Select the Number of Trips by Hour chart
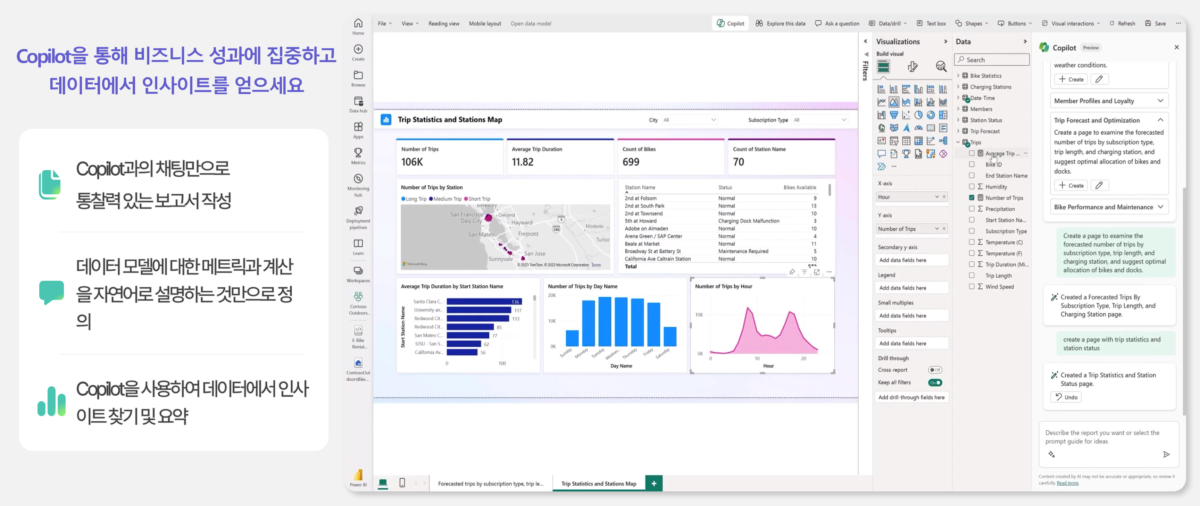 (x=762, y=325)
